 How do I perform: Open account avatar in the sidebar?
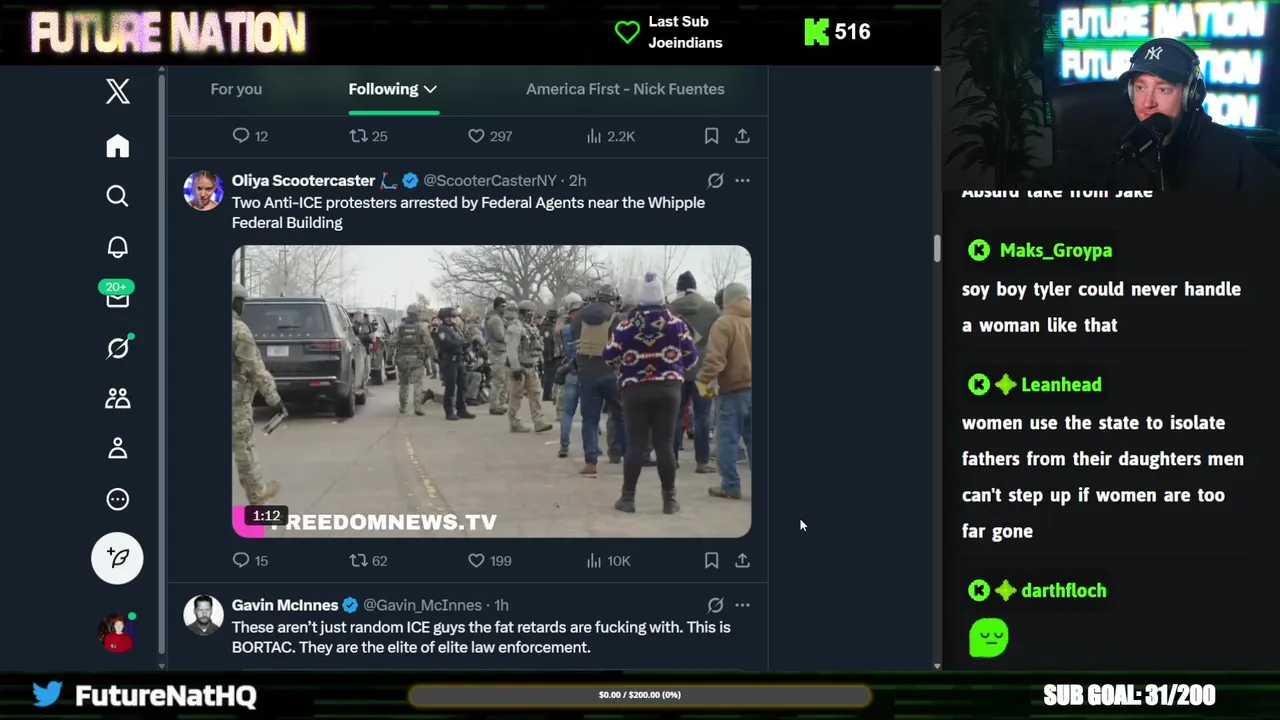(117, 631)
